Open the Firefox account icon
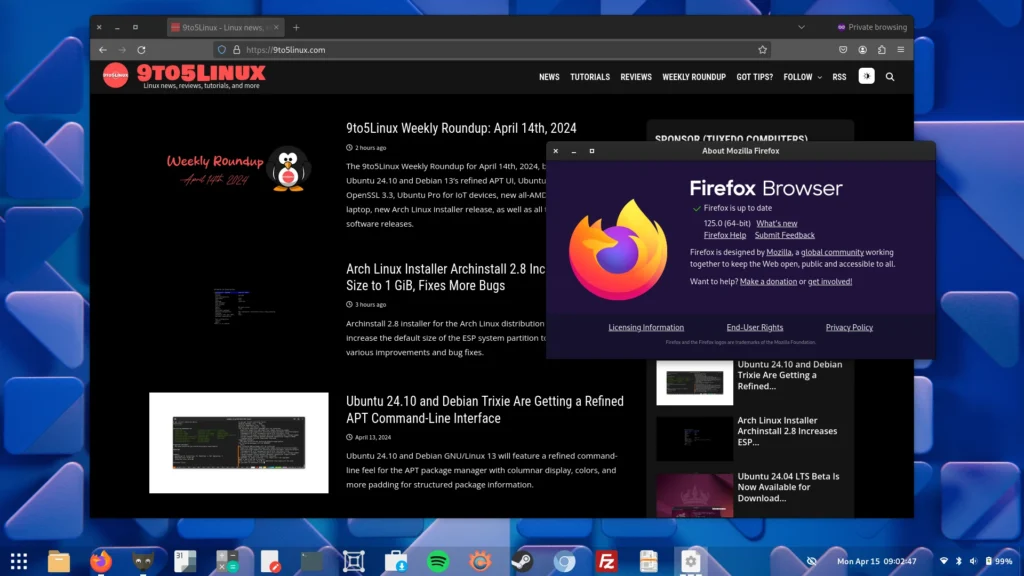The height and width of the screenshot is (576, 1024). pos(863,50)
